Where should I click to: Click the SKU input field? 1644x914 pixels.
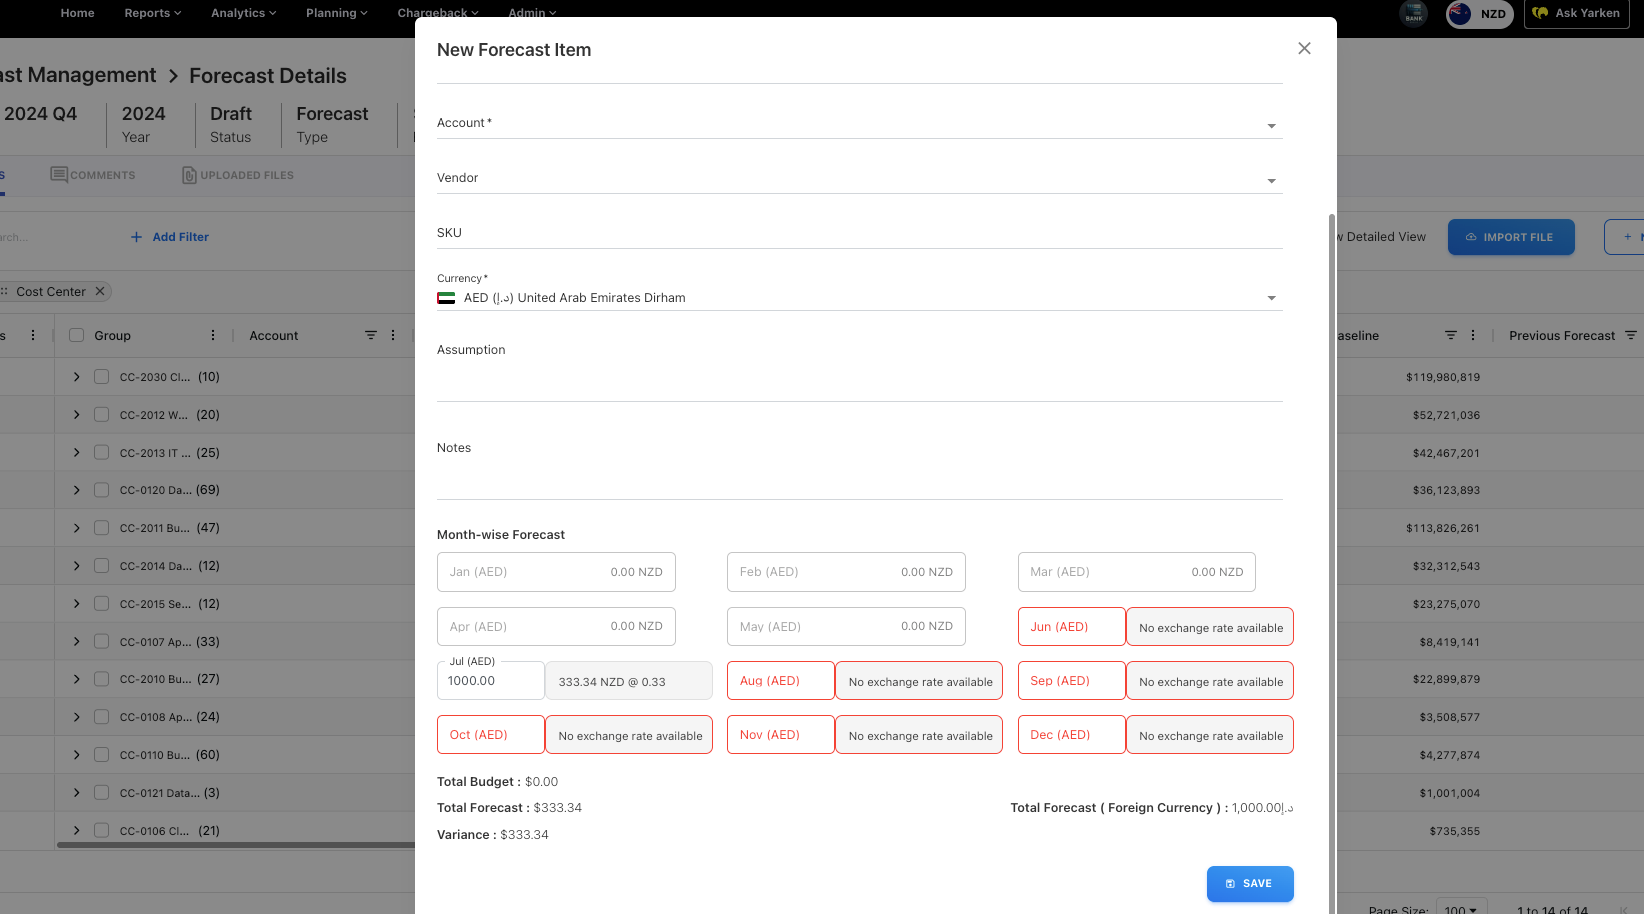tap(859, 234)
